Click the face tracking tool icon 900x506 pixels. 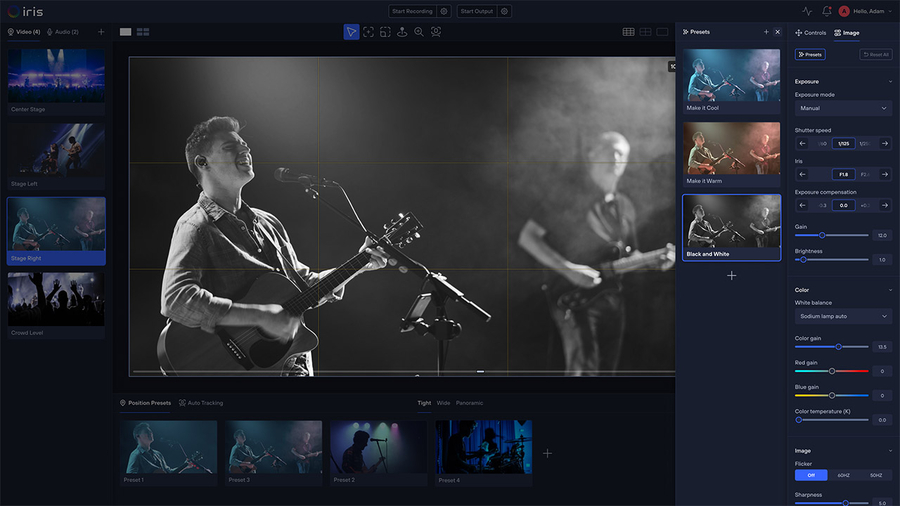tap(436, 32)
